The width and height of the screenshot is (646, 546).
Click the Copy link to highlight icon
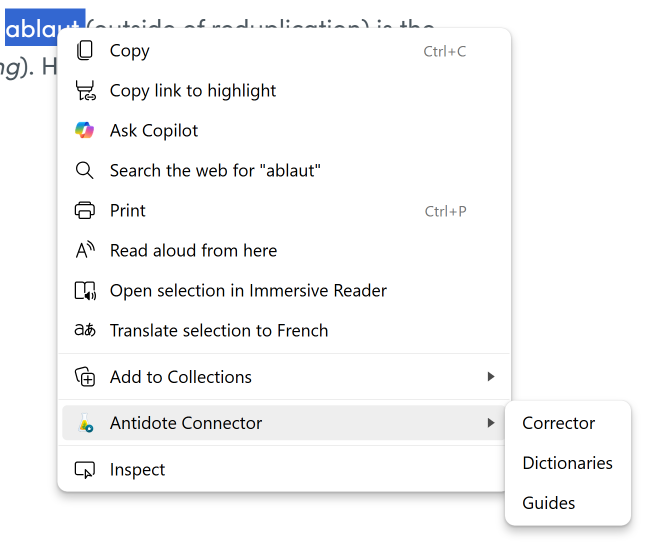pos(85,91)
